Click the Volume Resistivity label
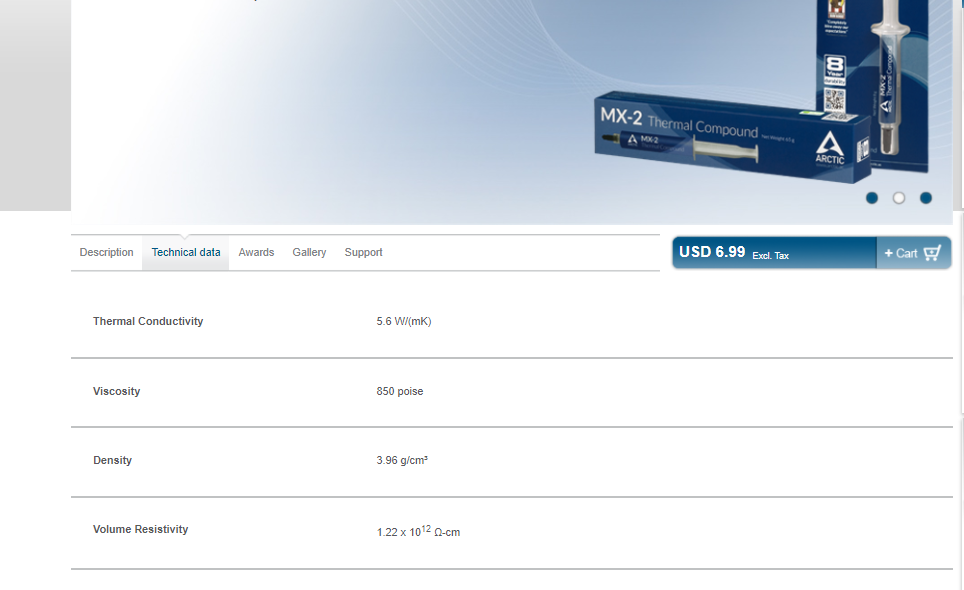The width and height of the screenshot is (964, 590). point(140,530)
